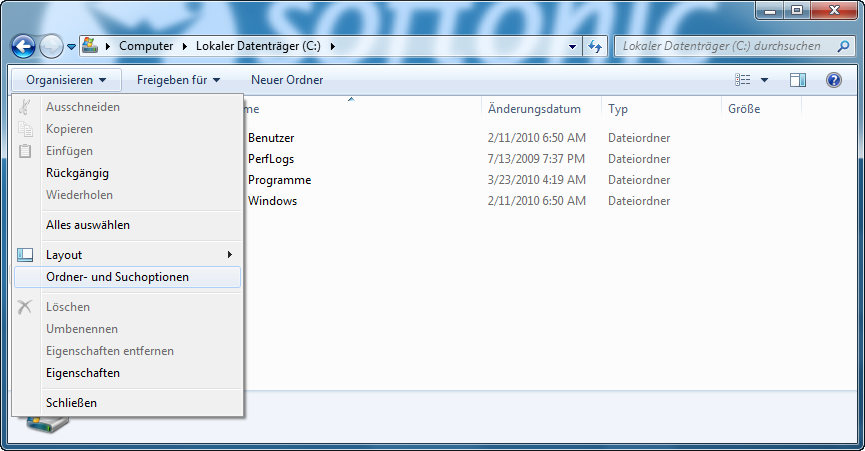Click the refresh icon beside address bar
Screen dimensions: 865x451
click(595, 46)
